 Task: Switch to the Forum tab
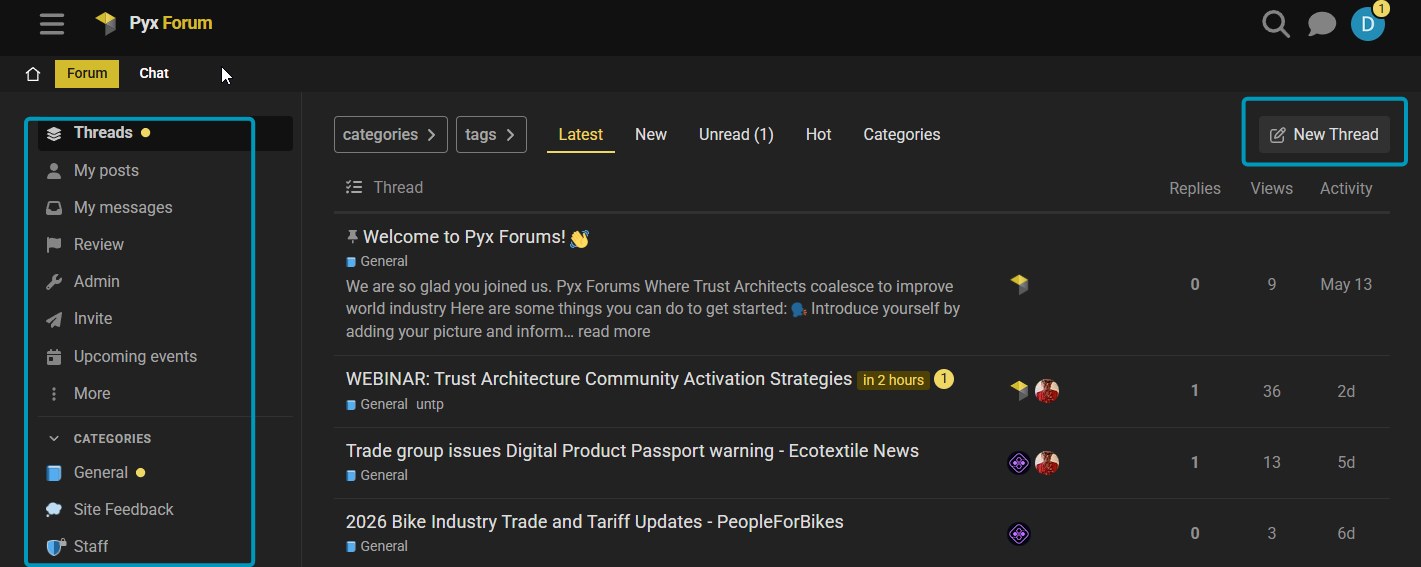(87, 73)
